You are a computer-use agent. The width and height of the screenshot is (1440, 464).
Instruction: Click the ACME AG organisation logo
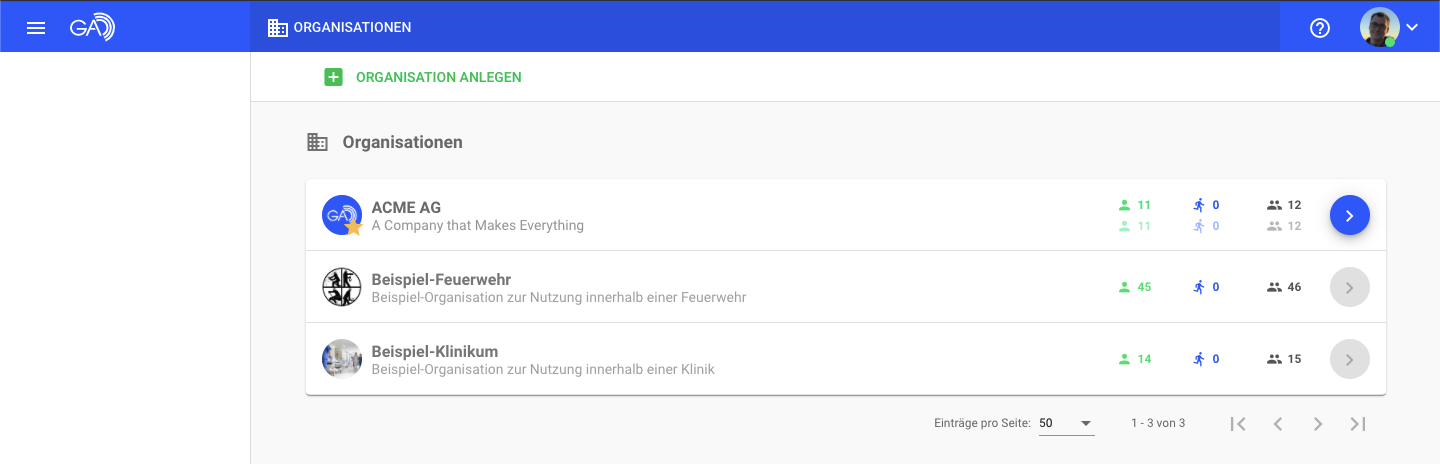(342, 215)
